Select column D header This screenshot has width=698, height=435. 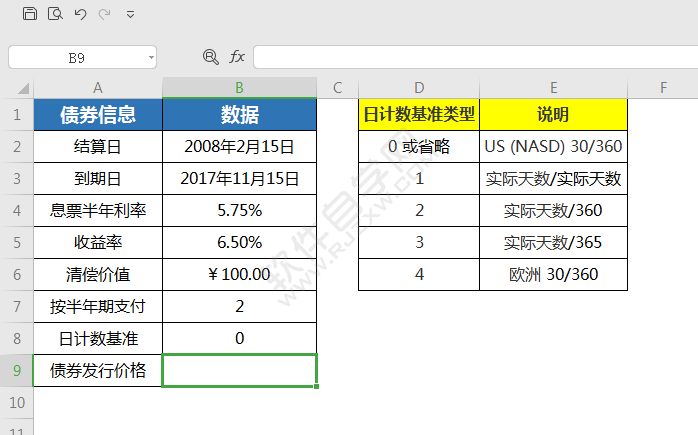(419, 88)
